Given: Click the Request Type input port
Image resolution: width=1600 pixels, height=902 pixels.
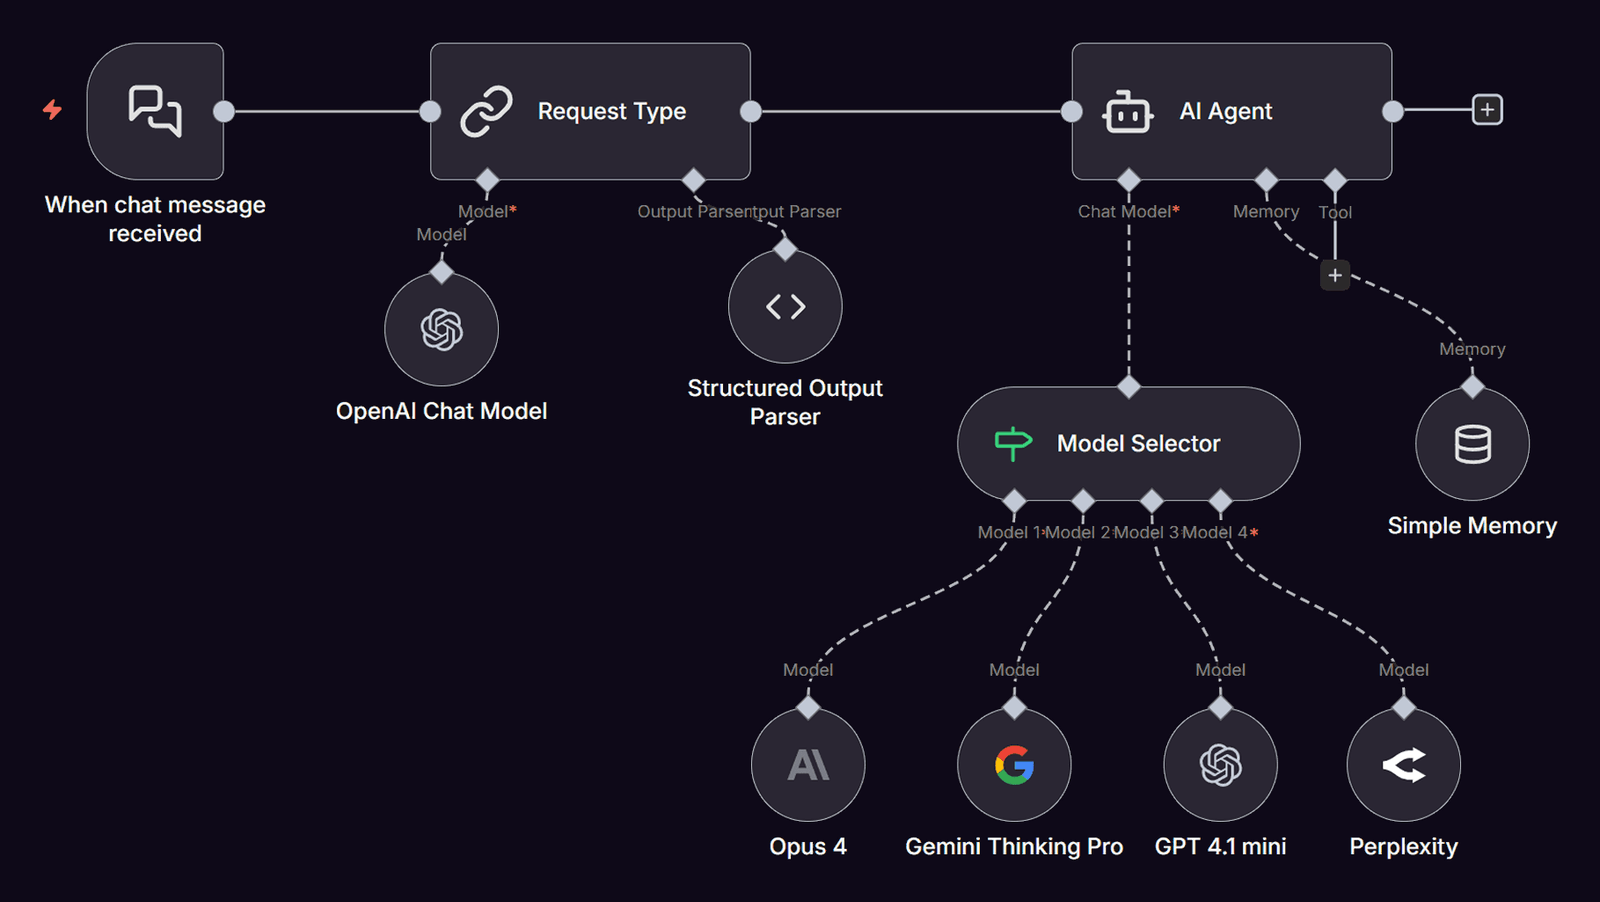Looking at the screenshot, I should 430,111.
